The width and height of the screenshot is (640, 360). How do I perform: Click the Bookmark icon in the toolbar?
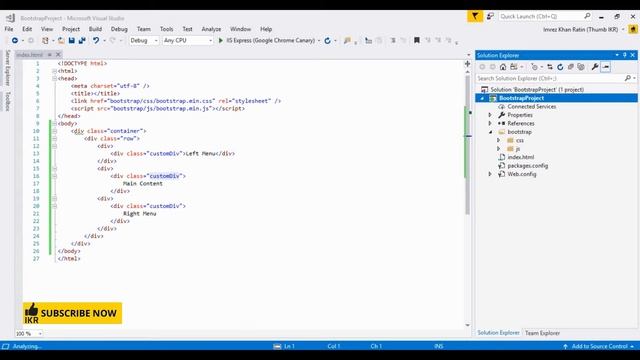(417, 40)
